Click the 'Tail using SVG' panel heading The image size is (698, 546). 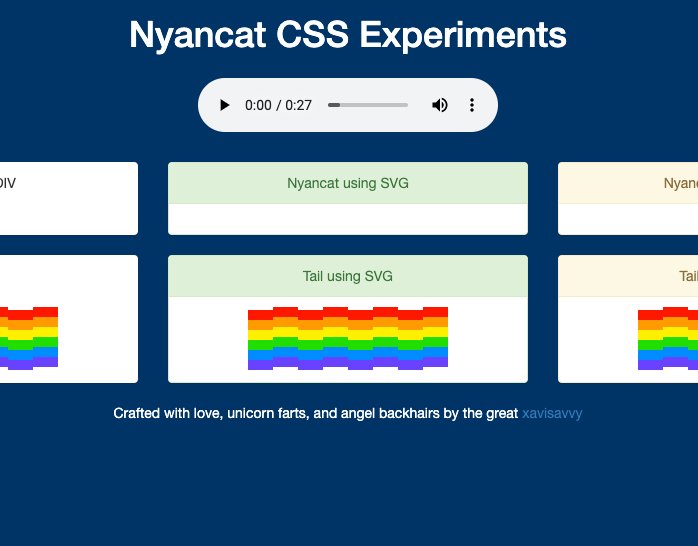coord(348,276)
